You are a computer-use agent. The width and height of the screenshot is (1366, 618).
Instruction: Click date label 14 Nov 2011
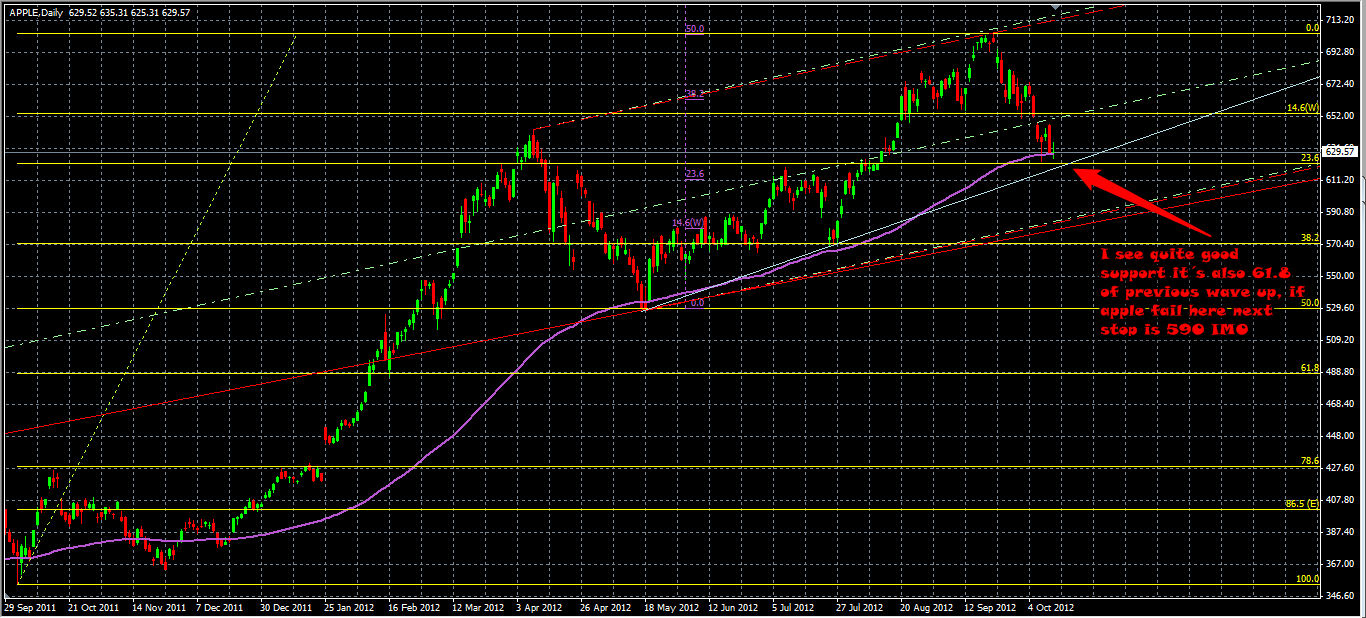click(x=161, y=607)
